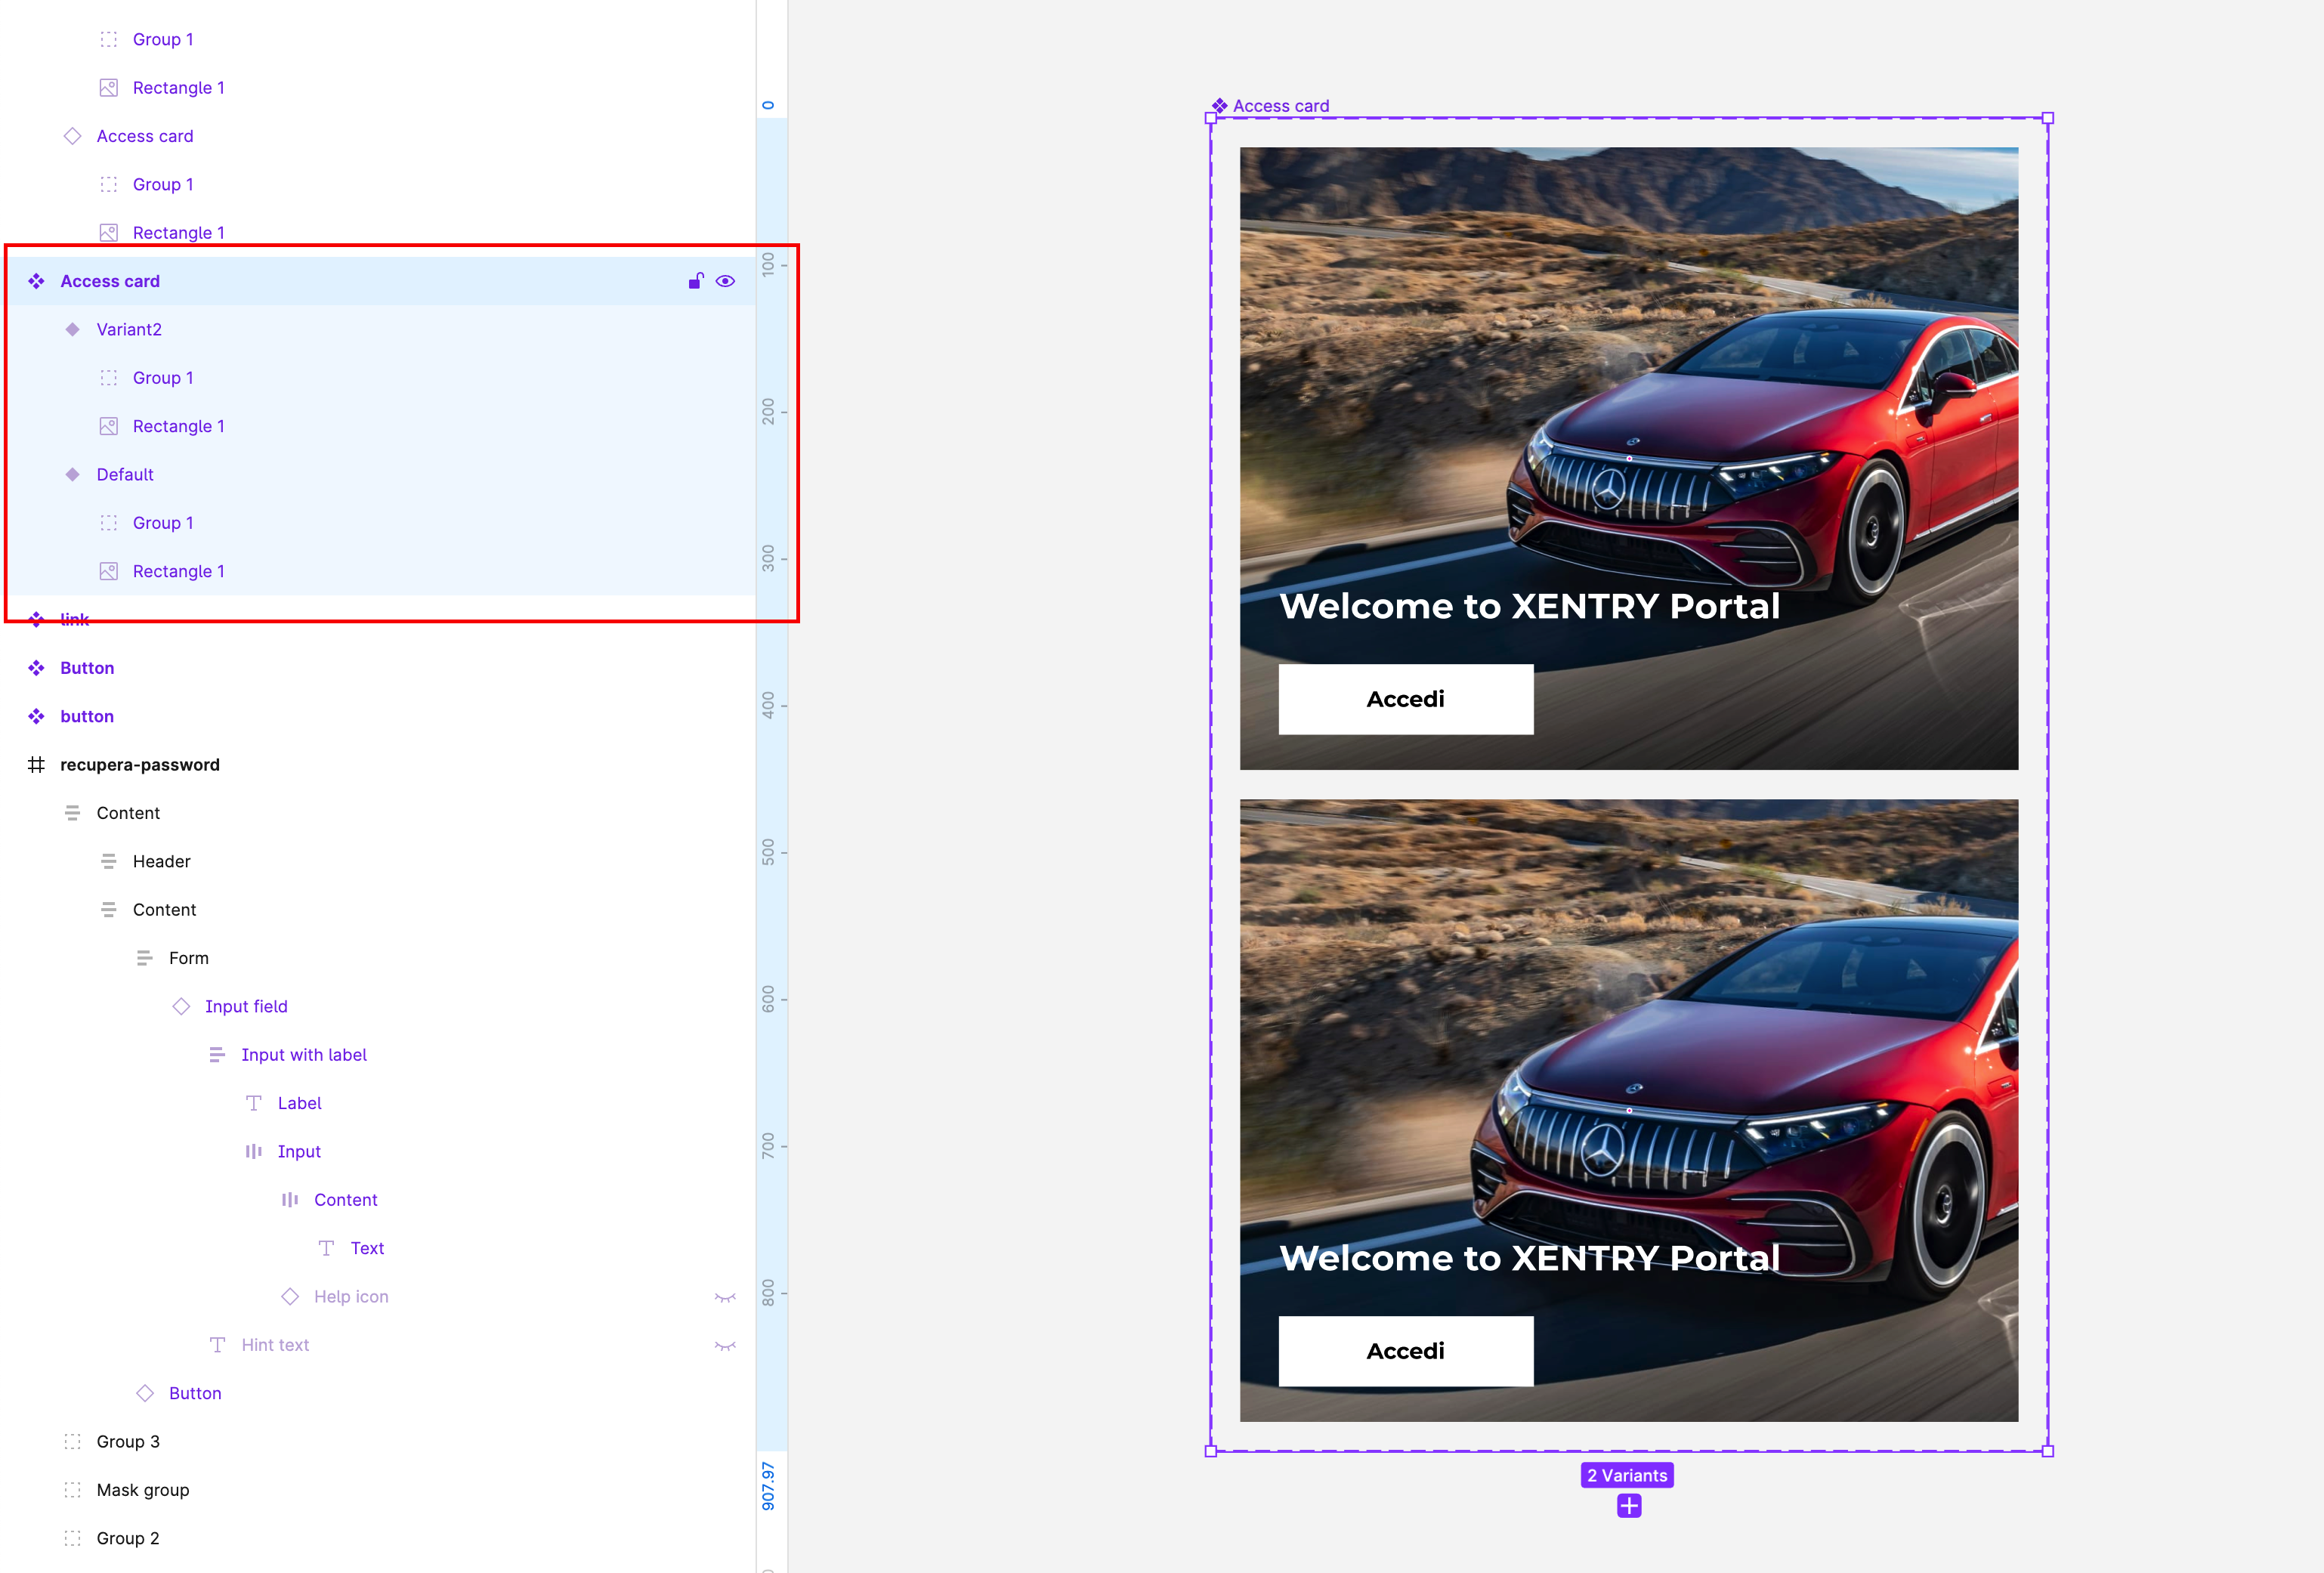Screen dimensions: 2324x1573
Task: Click the component-set icon beside selected Access card
Action: [x=36, y=281]
